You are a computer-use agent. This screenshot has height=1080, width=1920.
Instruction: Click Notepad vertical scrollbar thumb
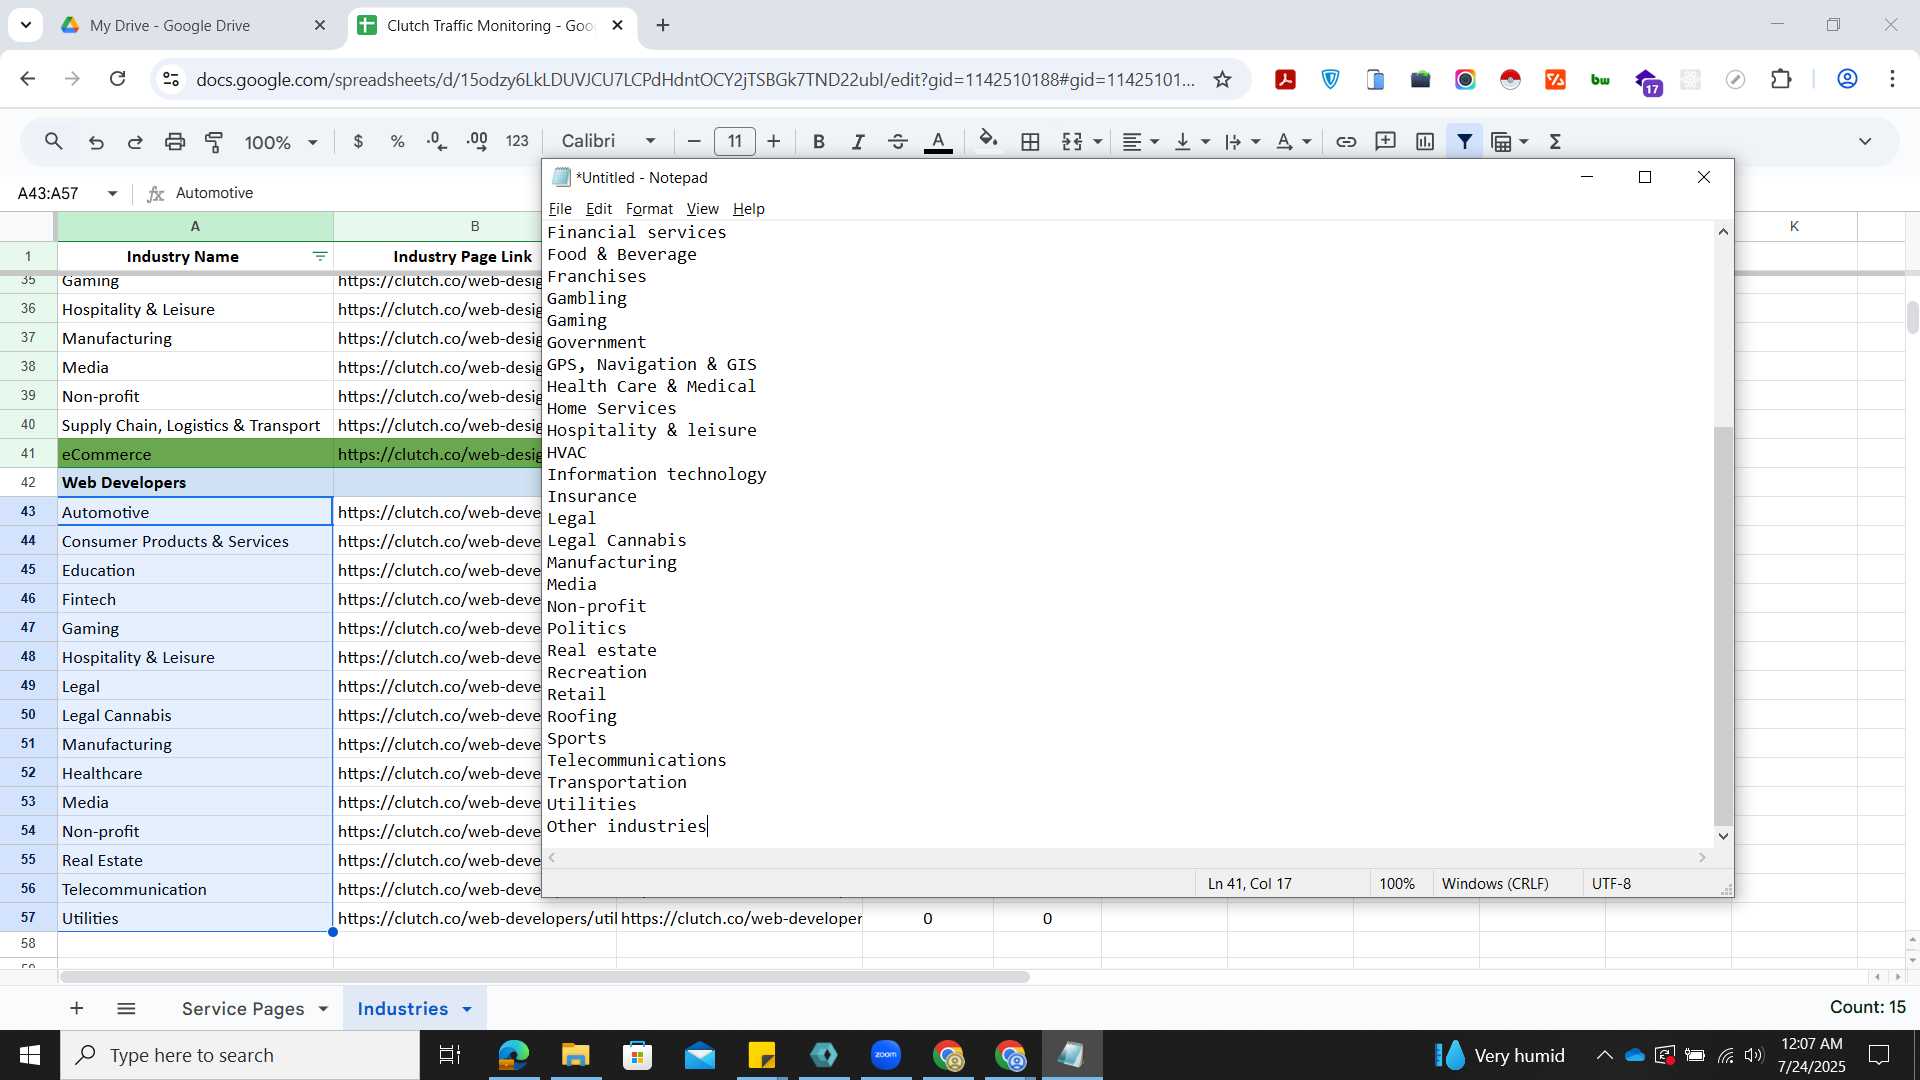click(x=1722, y=625)
